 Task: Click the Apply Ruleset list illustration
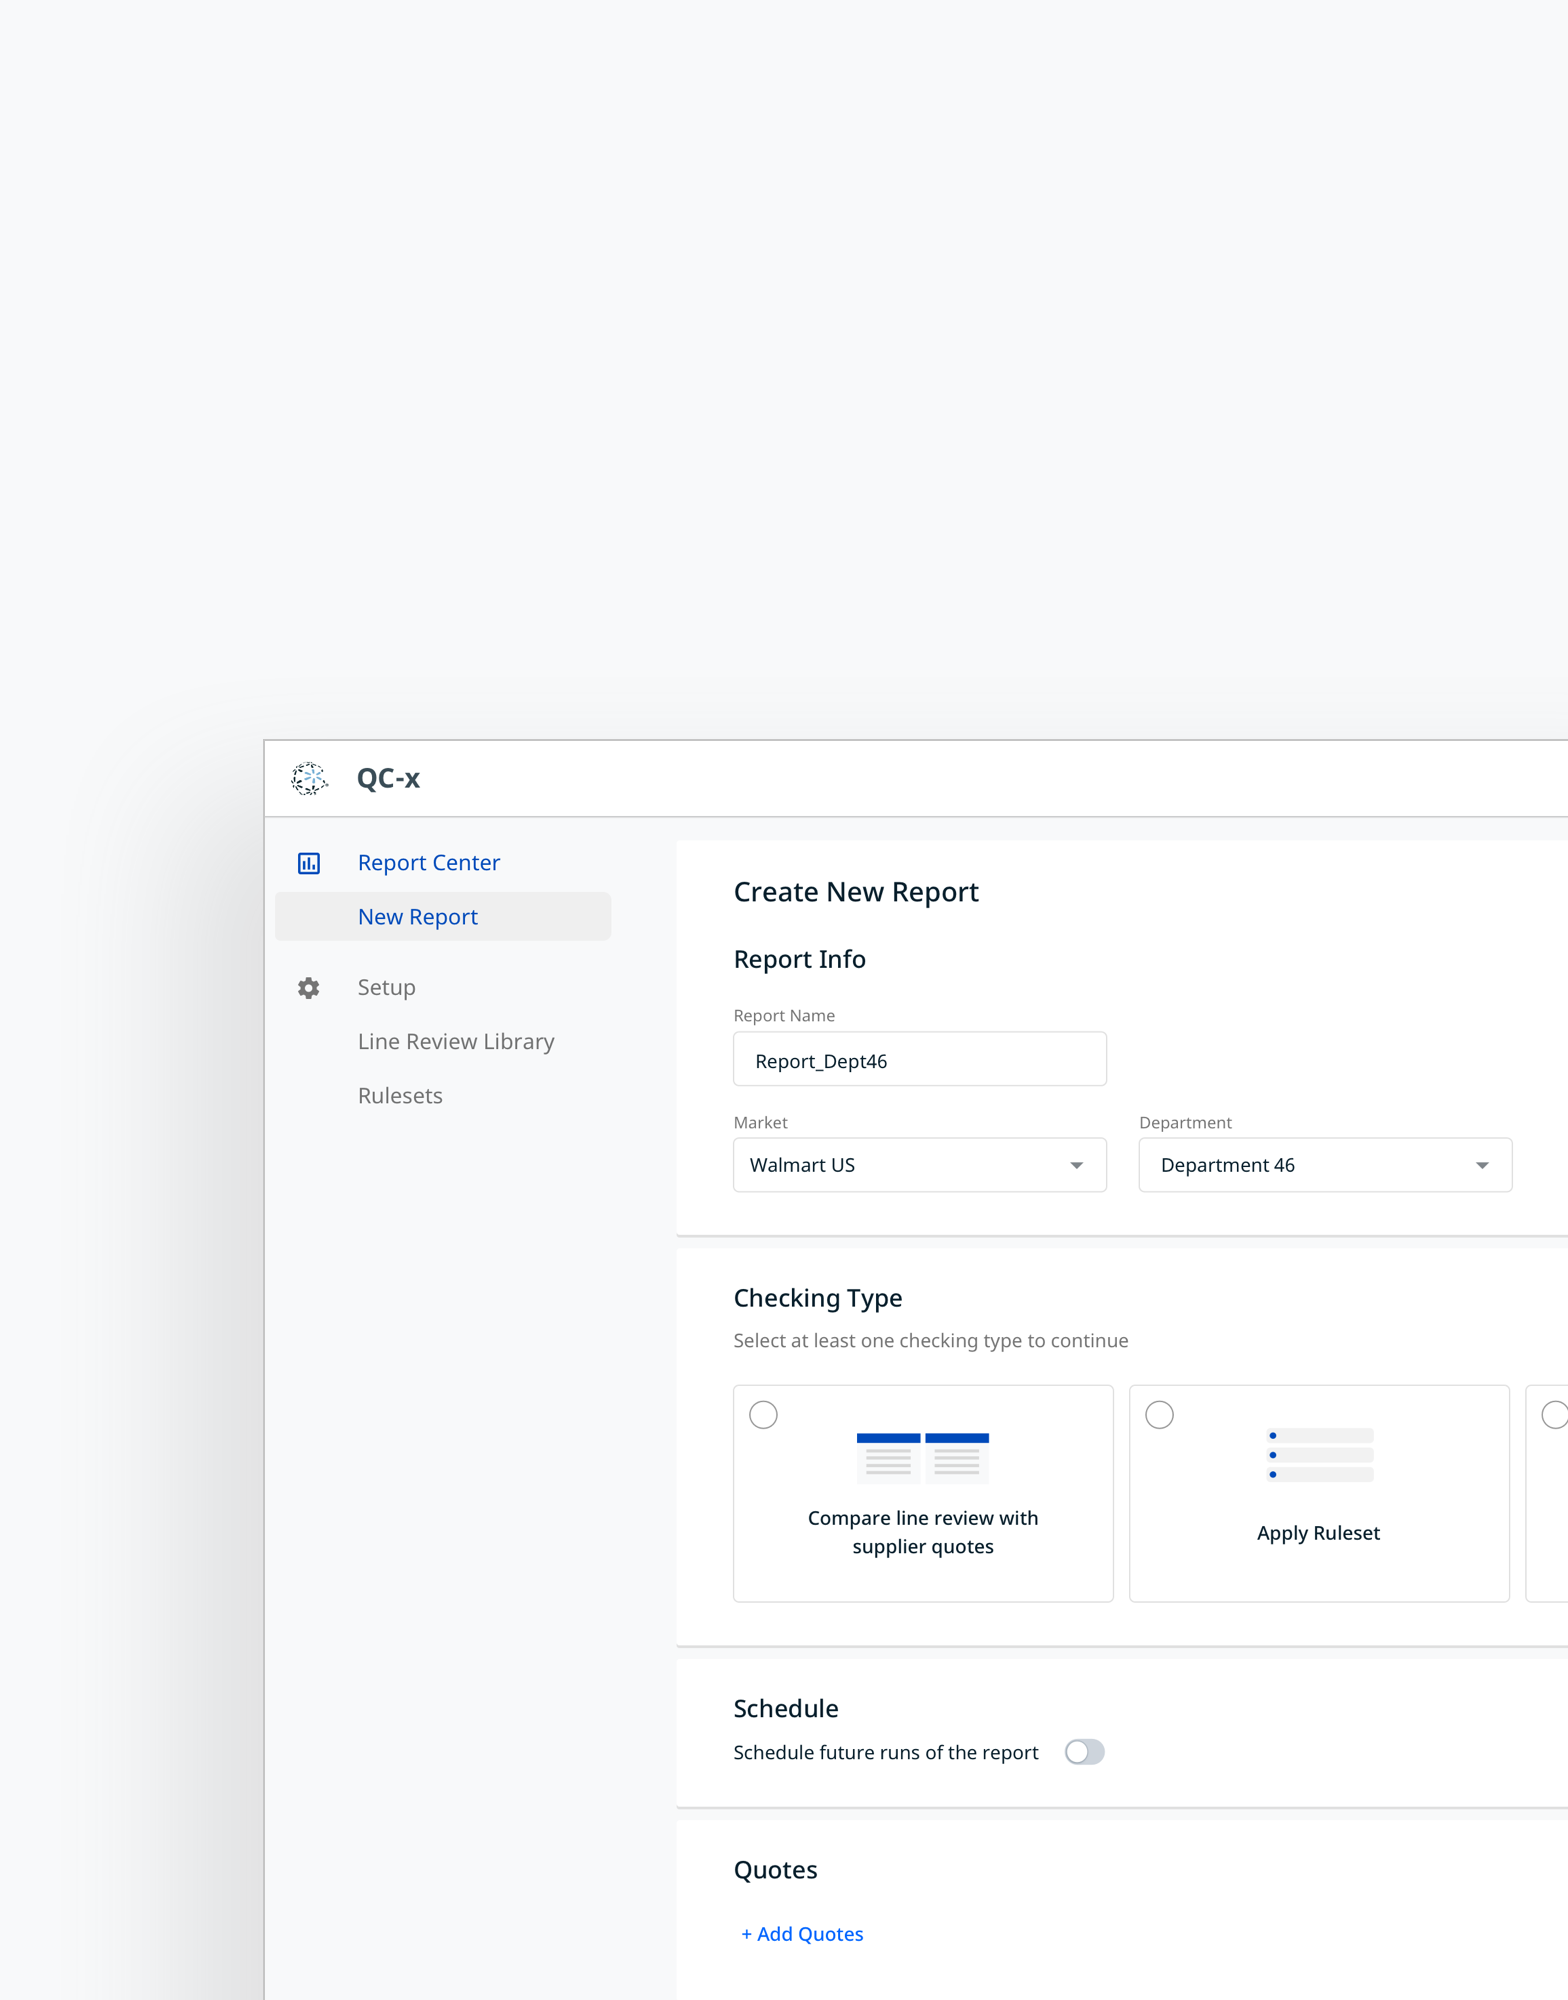click(x=1319, y=1455)
